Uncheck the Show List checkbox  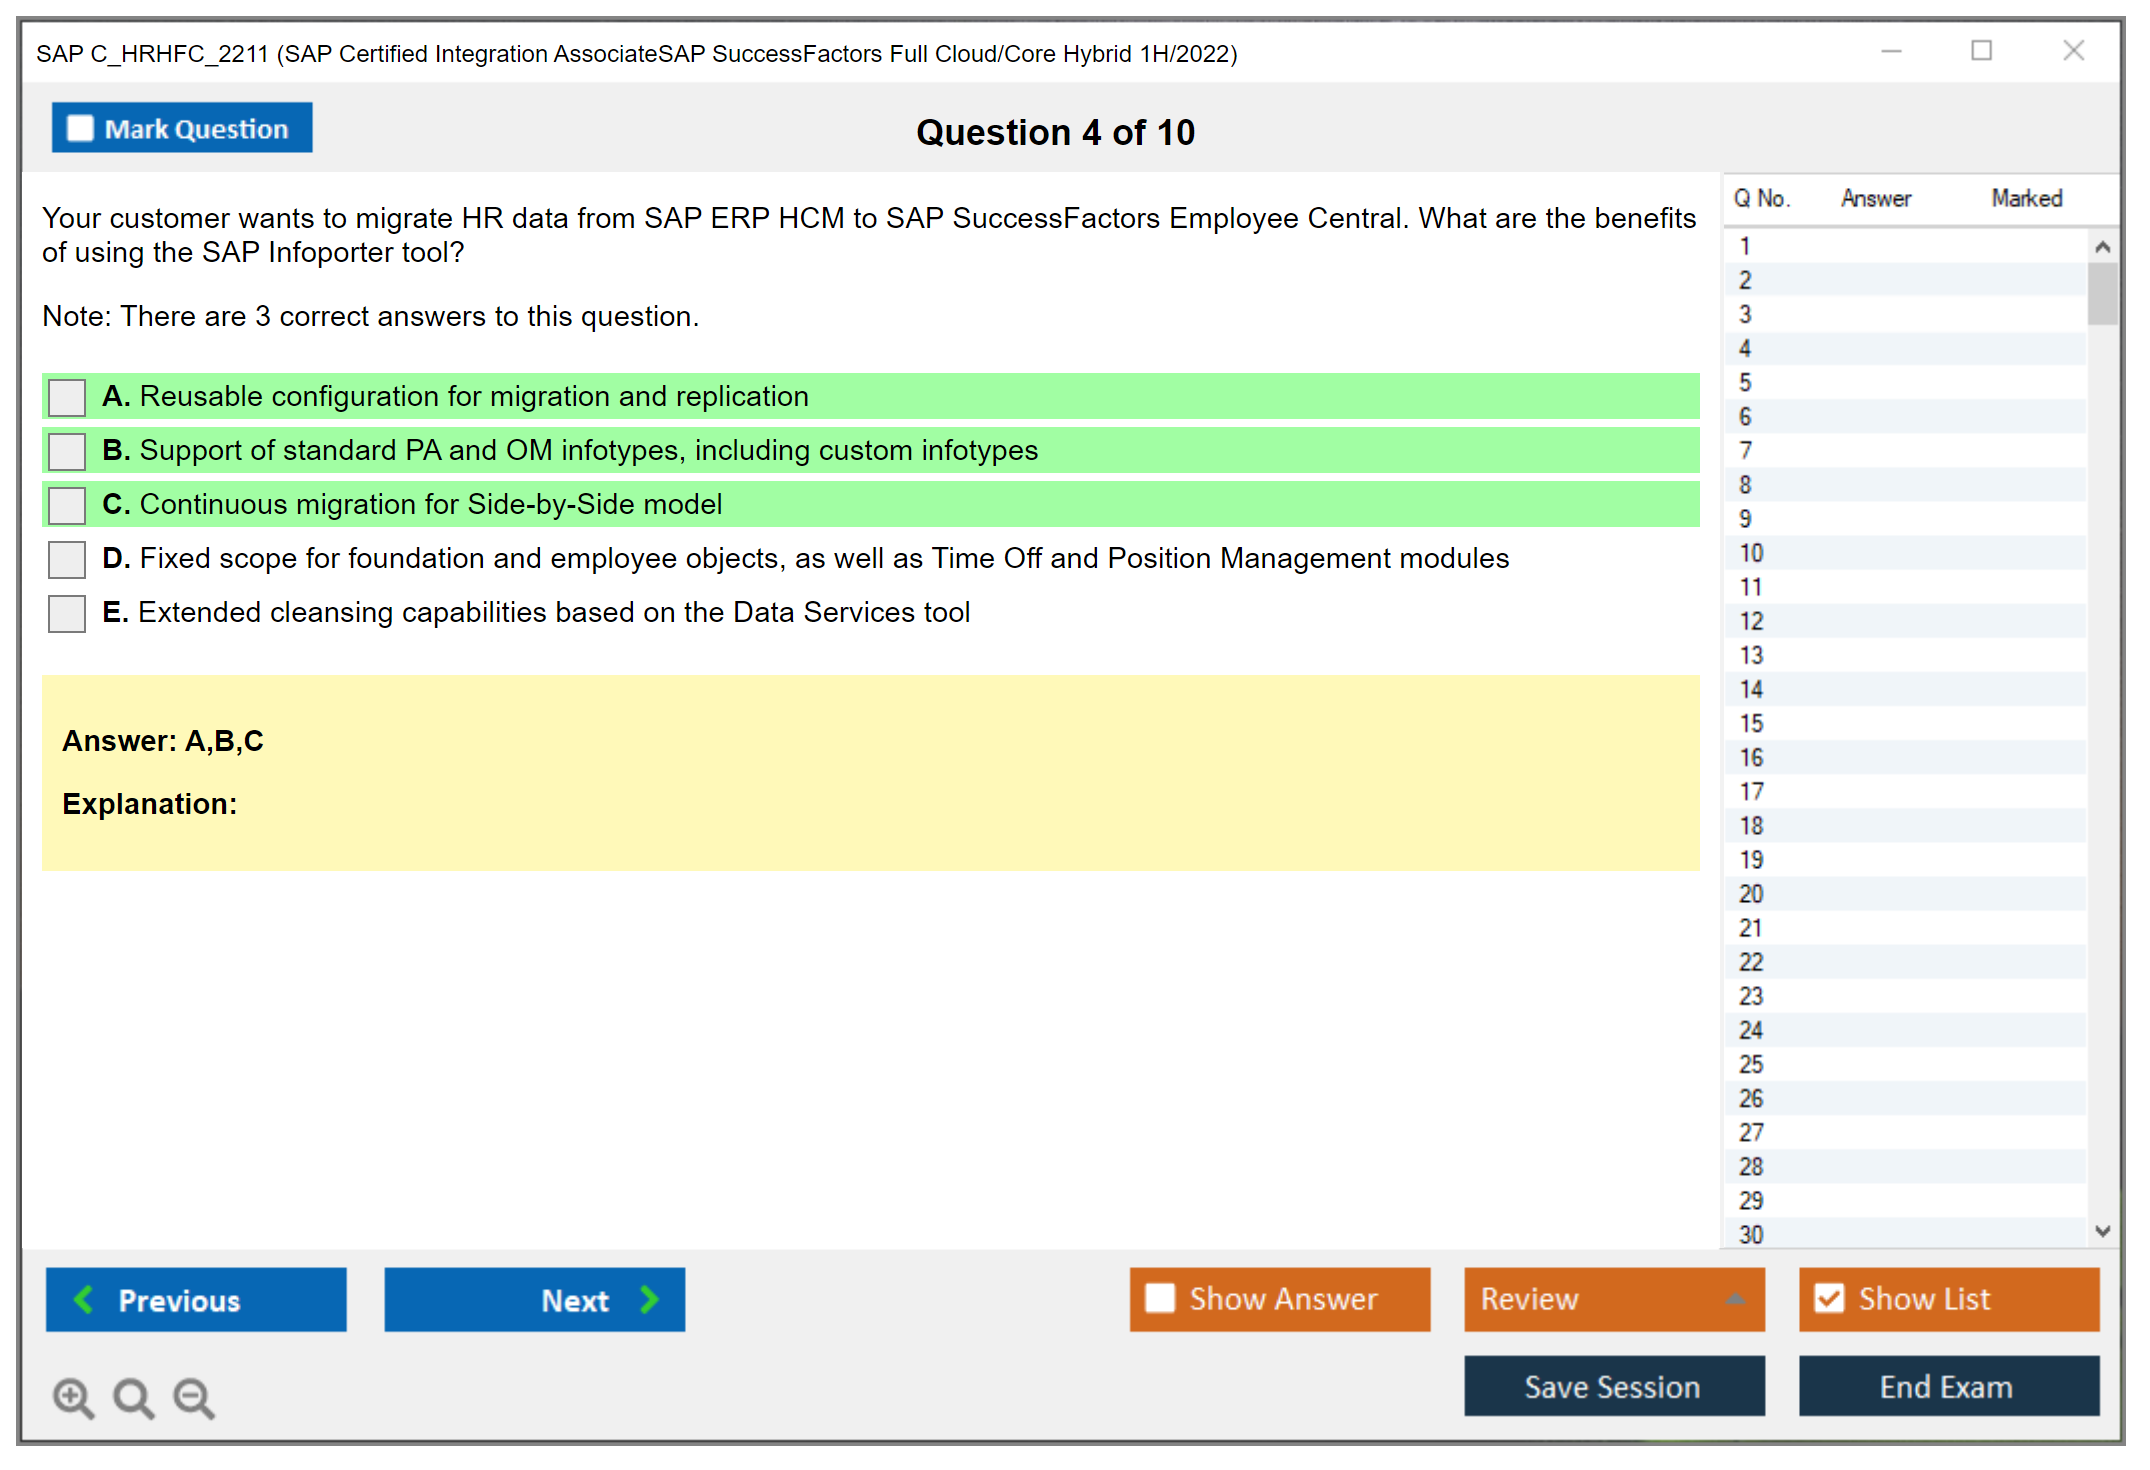pos(1829,1298)
